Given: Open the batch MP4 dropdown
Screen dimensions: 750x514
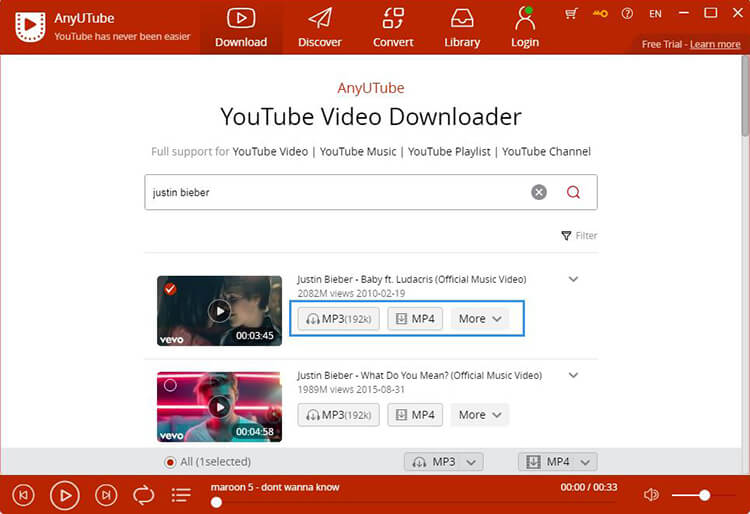Looking at the screenshot, I should [x=558, y=462].
